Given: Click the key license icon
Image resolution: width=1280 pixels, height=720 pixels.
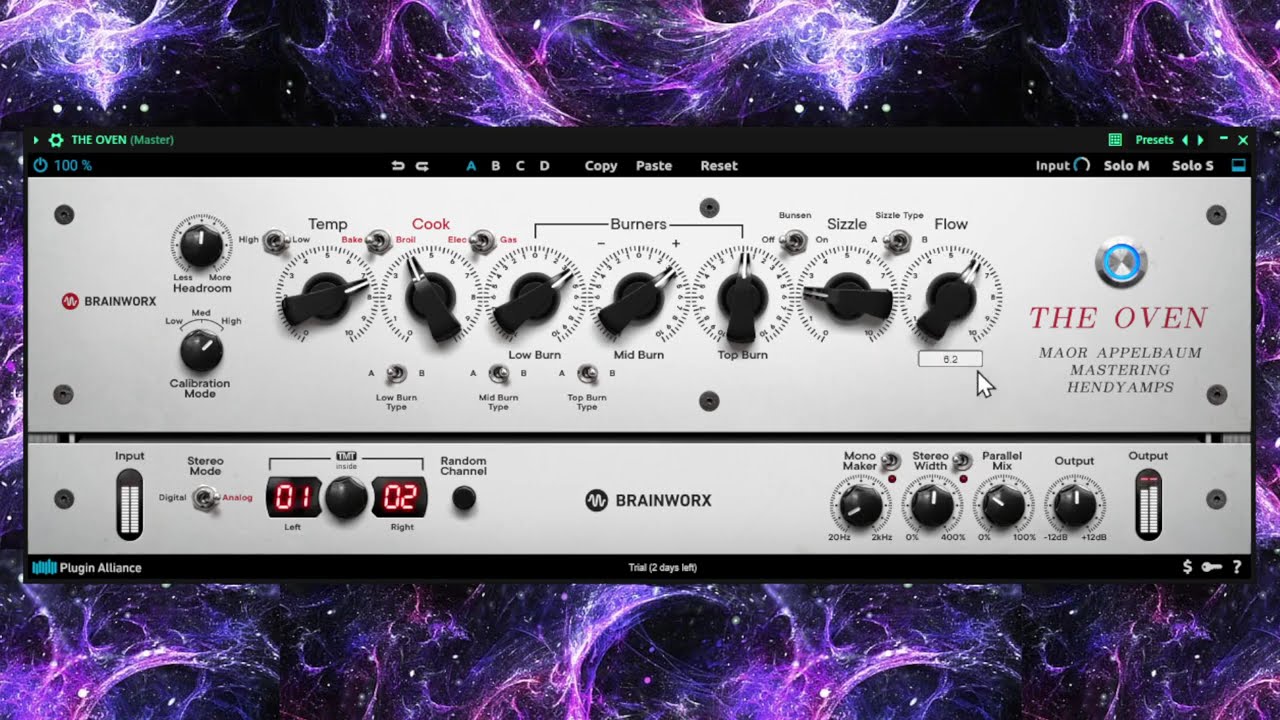Looking at the screenshot, I should click(1211, 567).
